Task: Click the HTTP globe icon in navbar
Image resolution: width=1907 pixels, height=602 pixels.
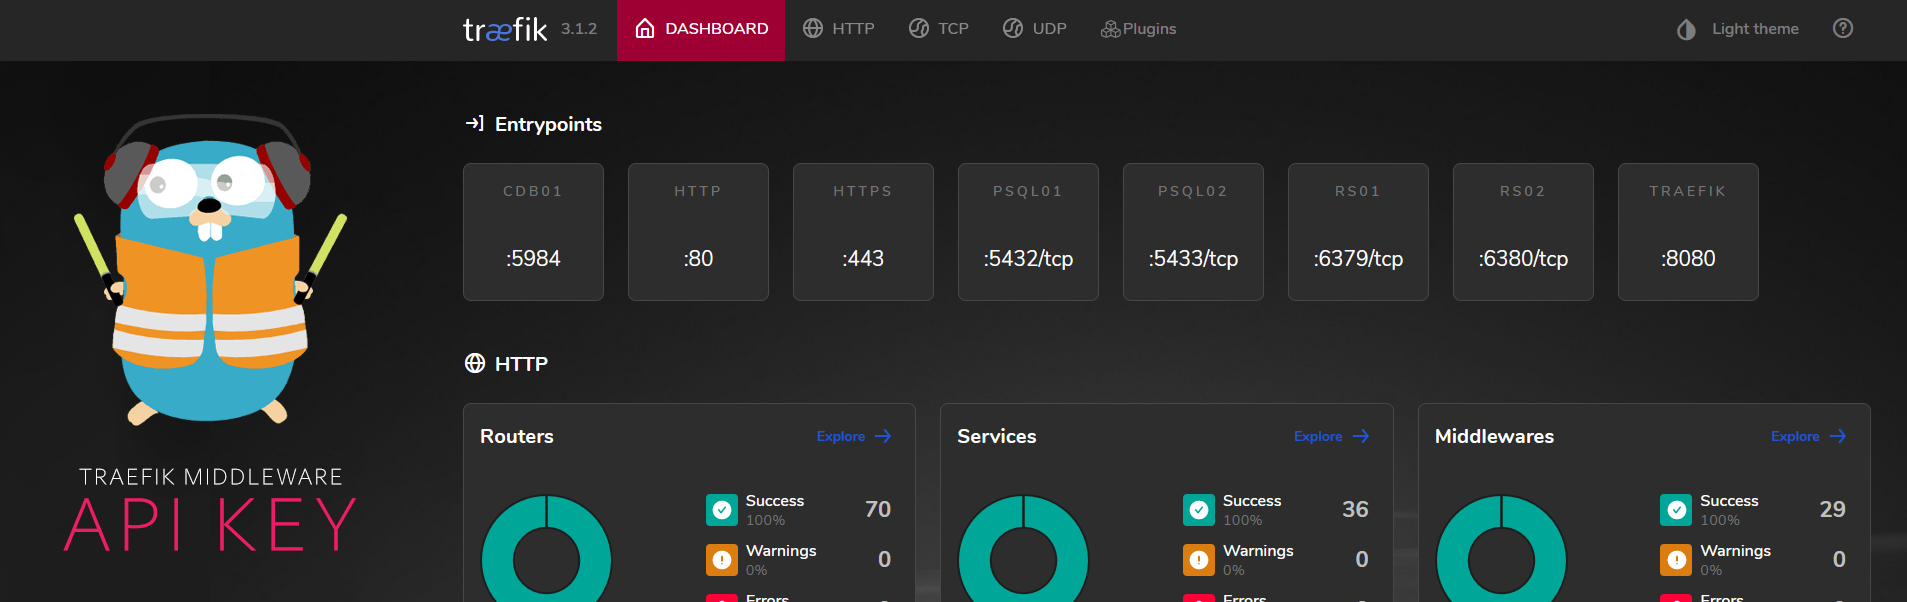Action: (813, 28)
